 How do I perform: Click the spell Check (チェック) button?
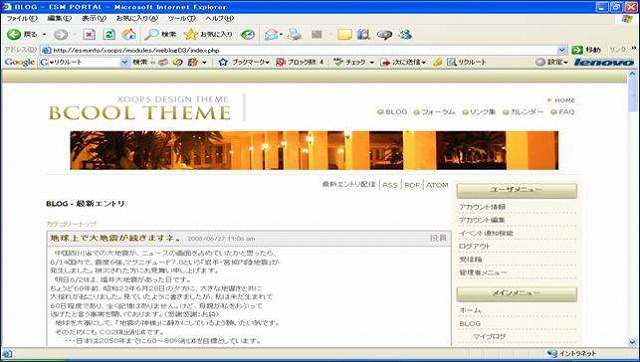pyautogui.click(x=350, y=62)
